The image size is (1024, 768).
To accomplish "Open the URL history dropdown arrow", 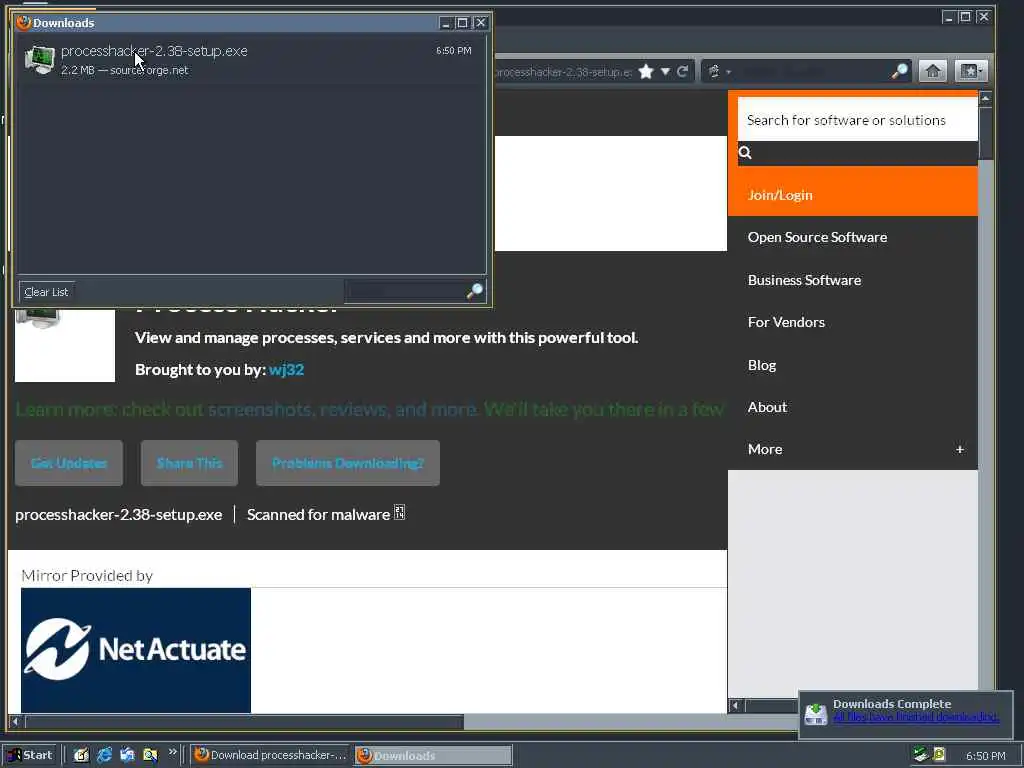I will tap(665, 71).
